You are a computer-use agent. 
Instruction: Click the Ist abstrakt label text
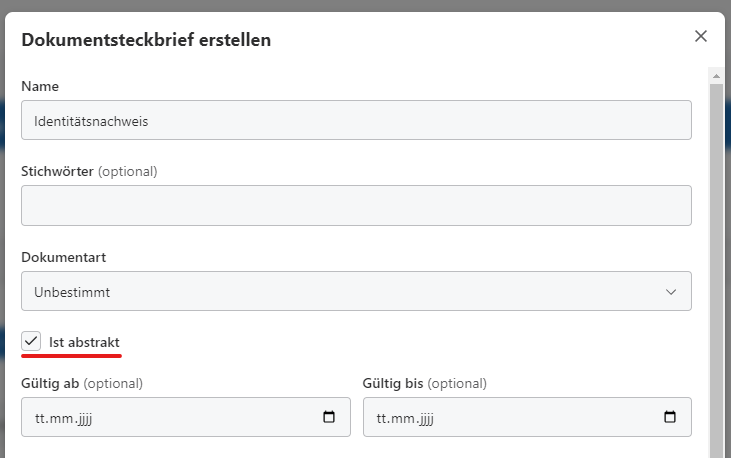click(84, 342)
